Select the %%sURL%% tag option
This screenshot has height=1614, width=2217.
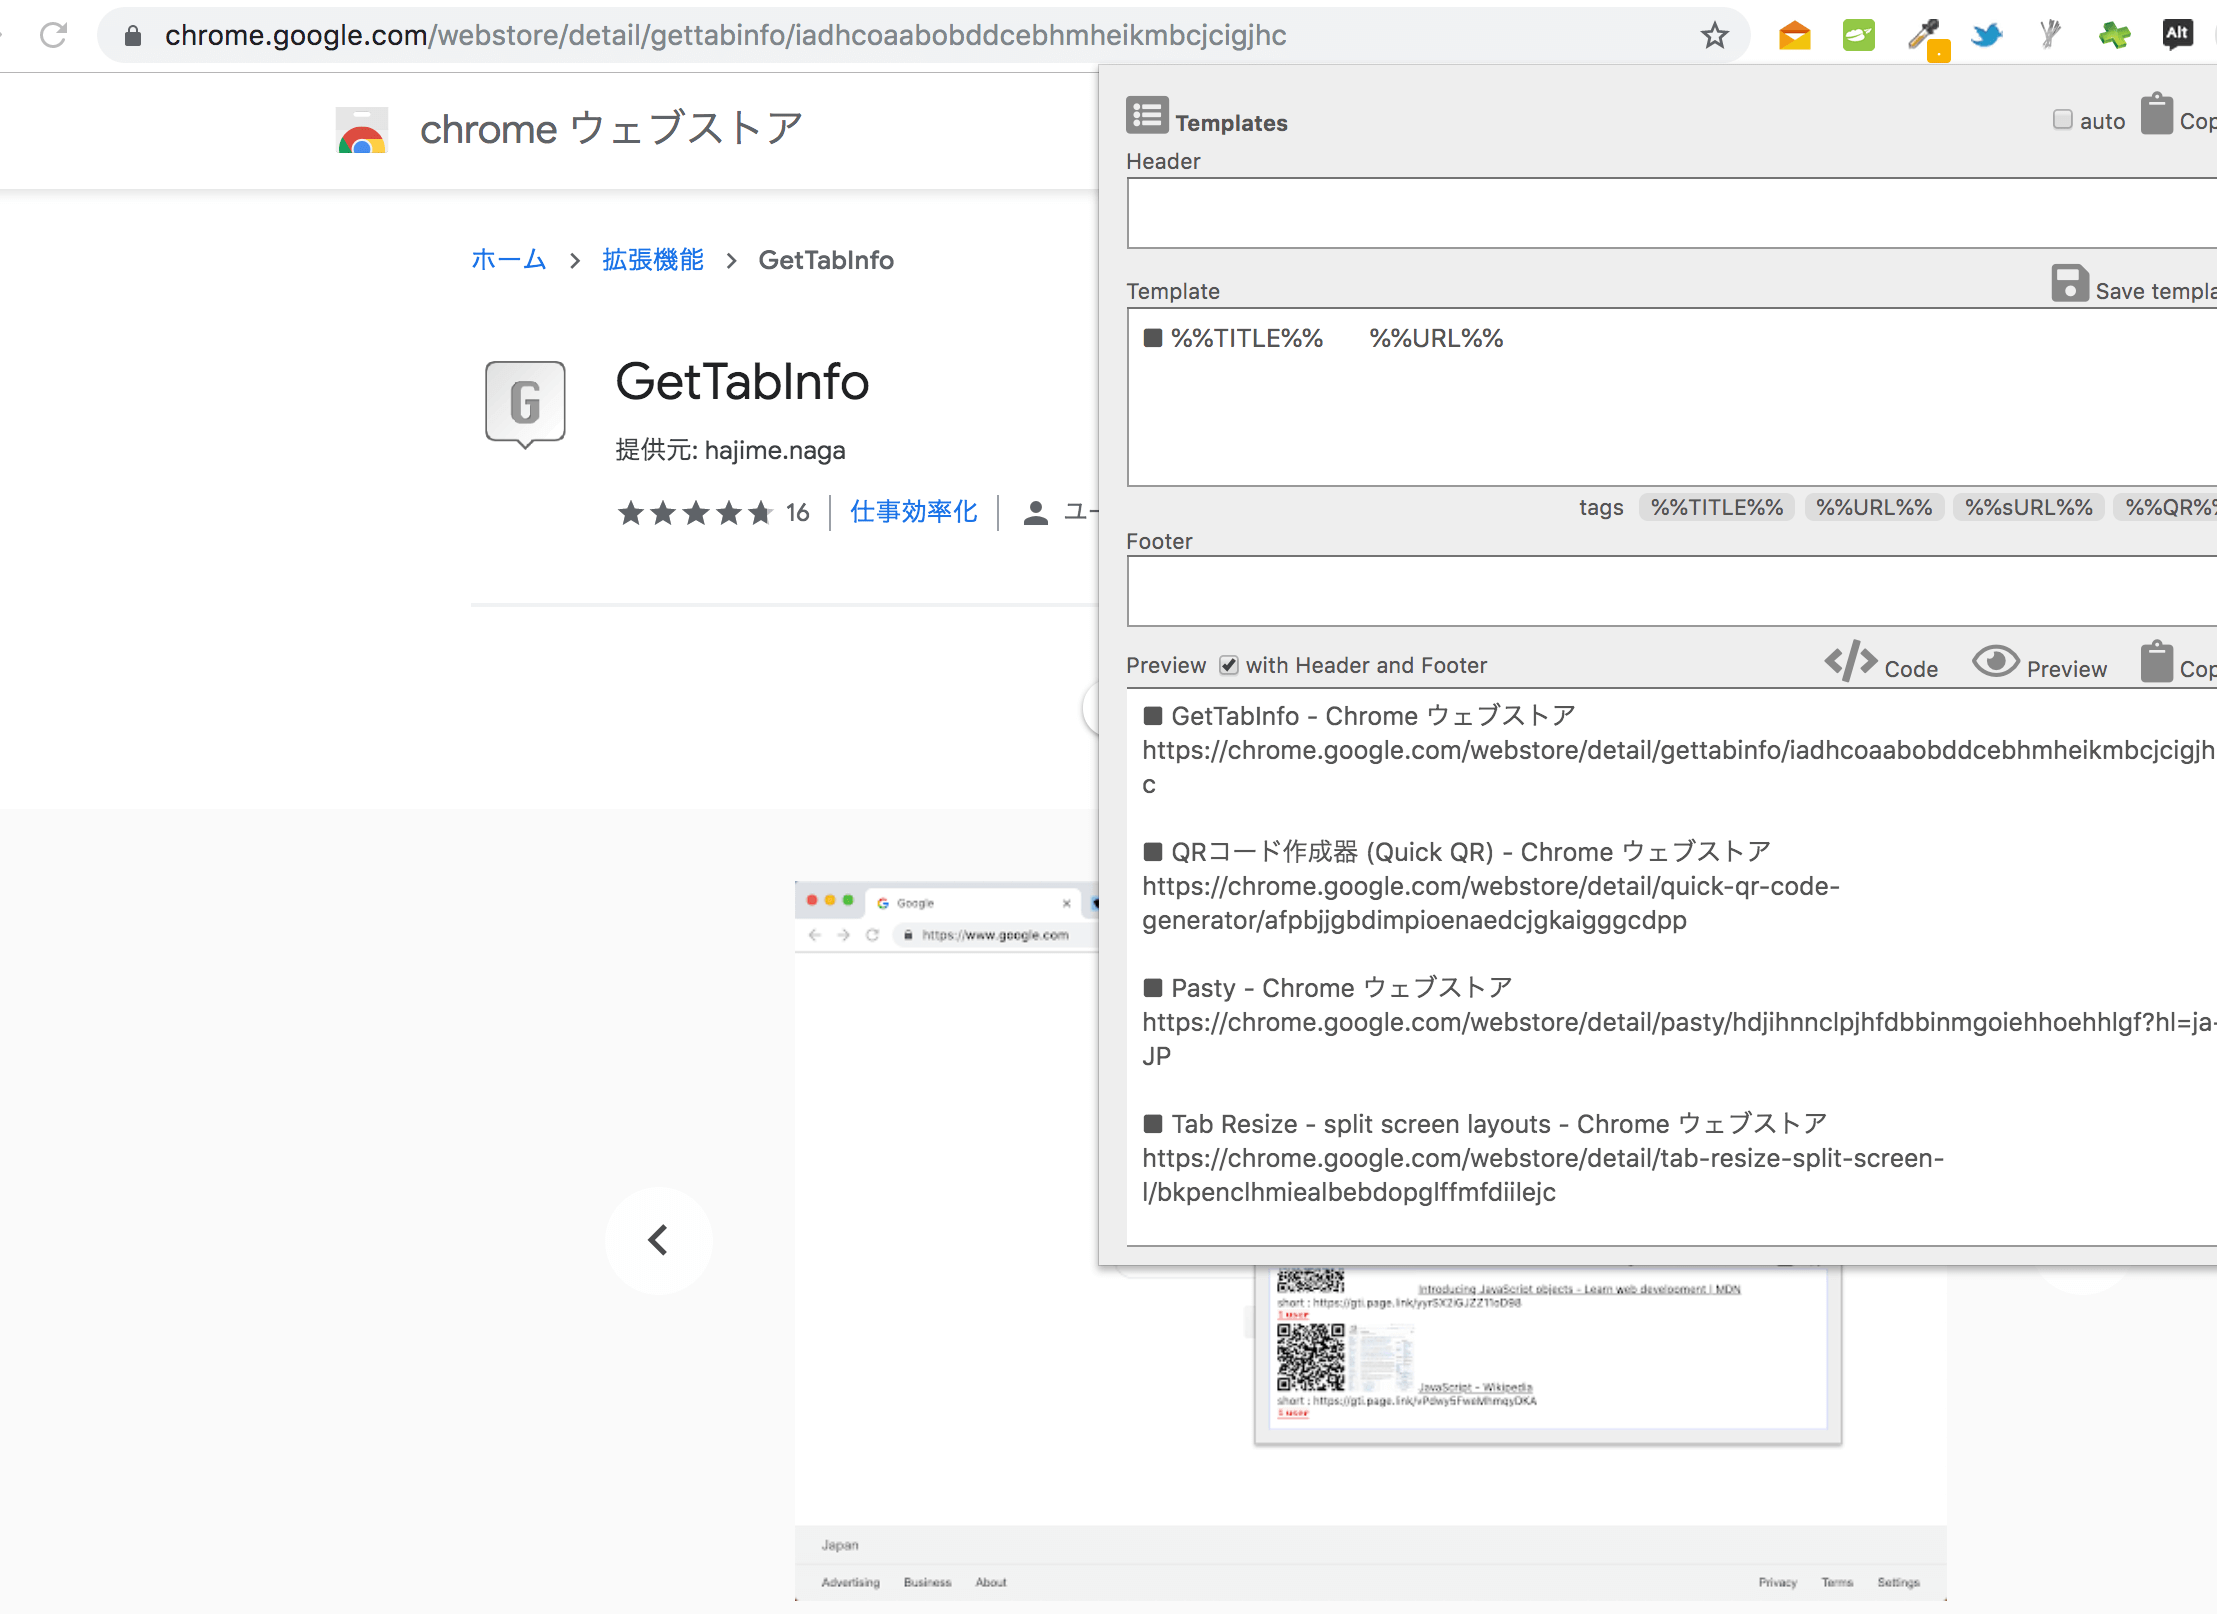[x=2024, y=506]
